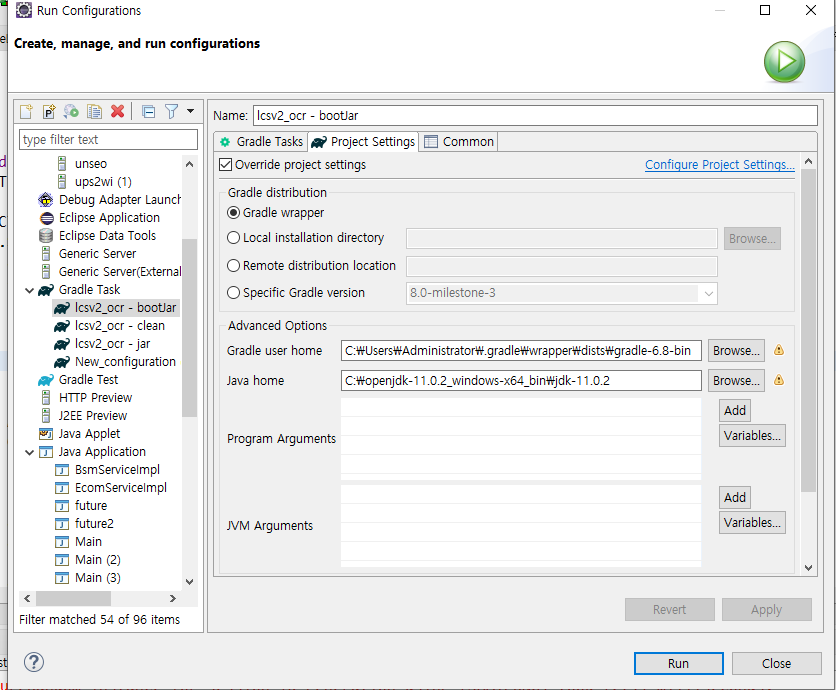The height and width of the screenshot is (690, 836).
Task: Open the filter options dropdown arrow
Action: pyautogui.click(x=190, y=111)
